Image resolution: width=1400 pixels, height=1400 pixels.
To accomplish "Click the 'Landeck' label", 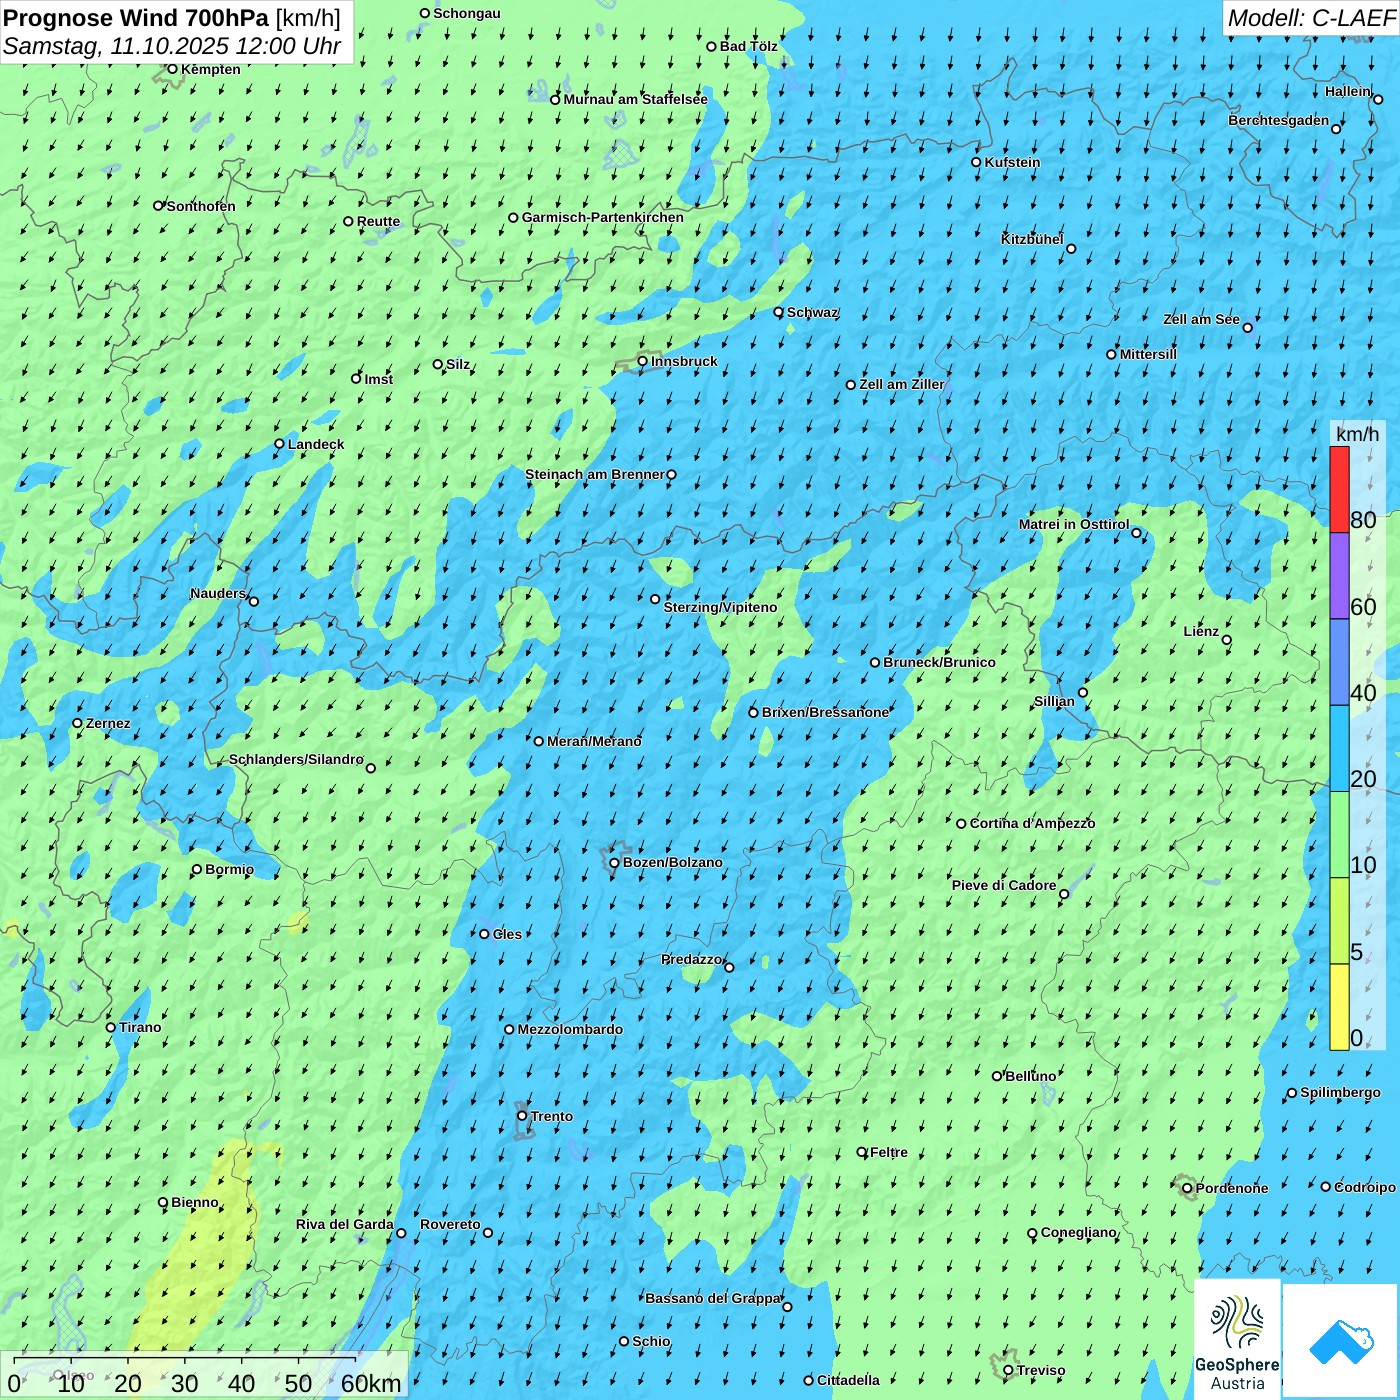I will click(316, 444).
